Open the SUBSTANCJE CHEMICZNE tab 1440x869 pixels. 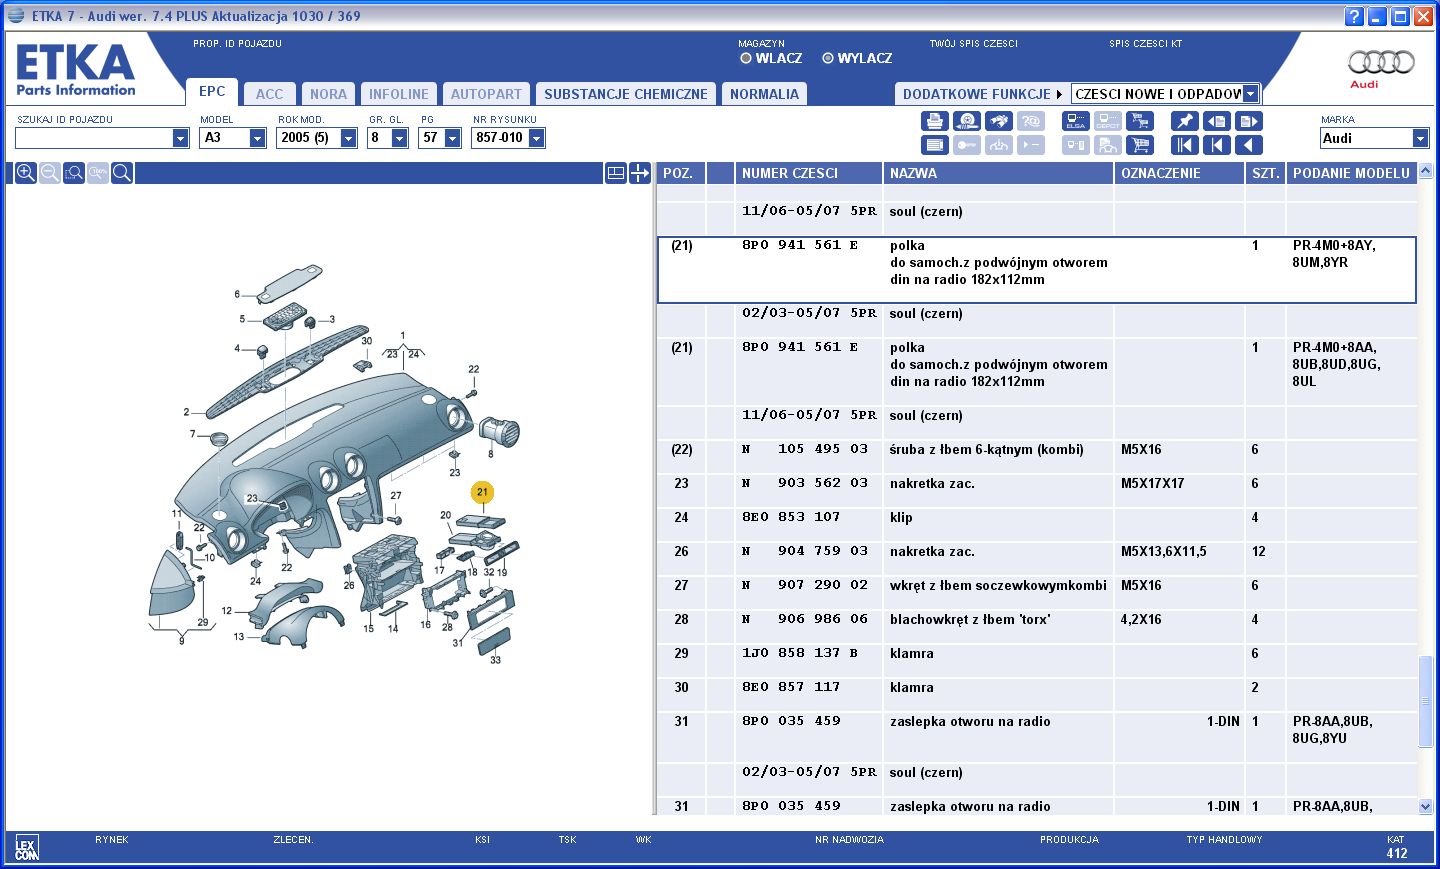pos(626,94)
